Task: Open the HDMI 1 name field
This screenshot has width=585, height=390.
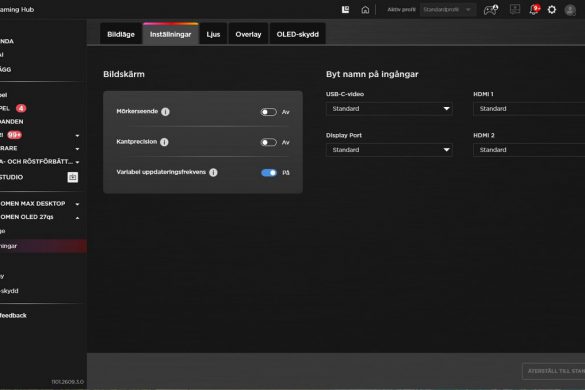Action: (x=529, y=109)
